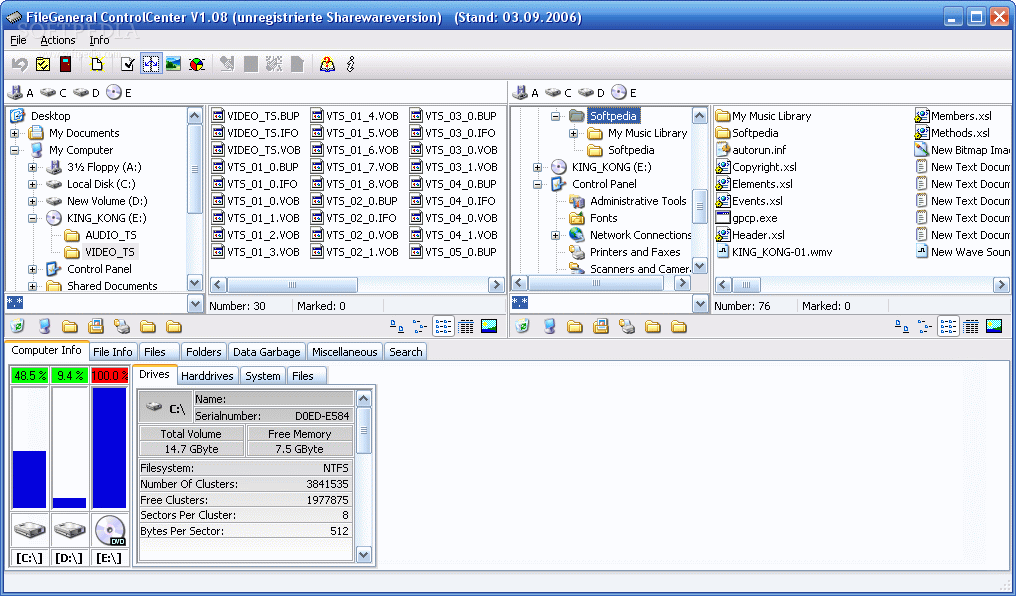Expand Local Disk (C:) tree node

[32, 184]
